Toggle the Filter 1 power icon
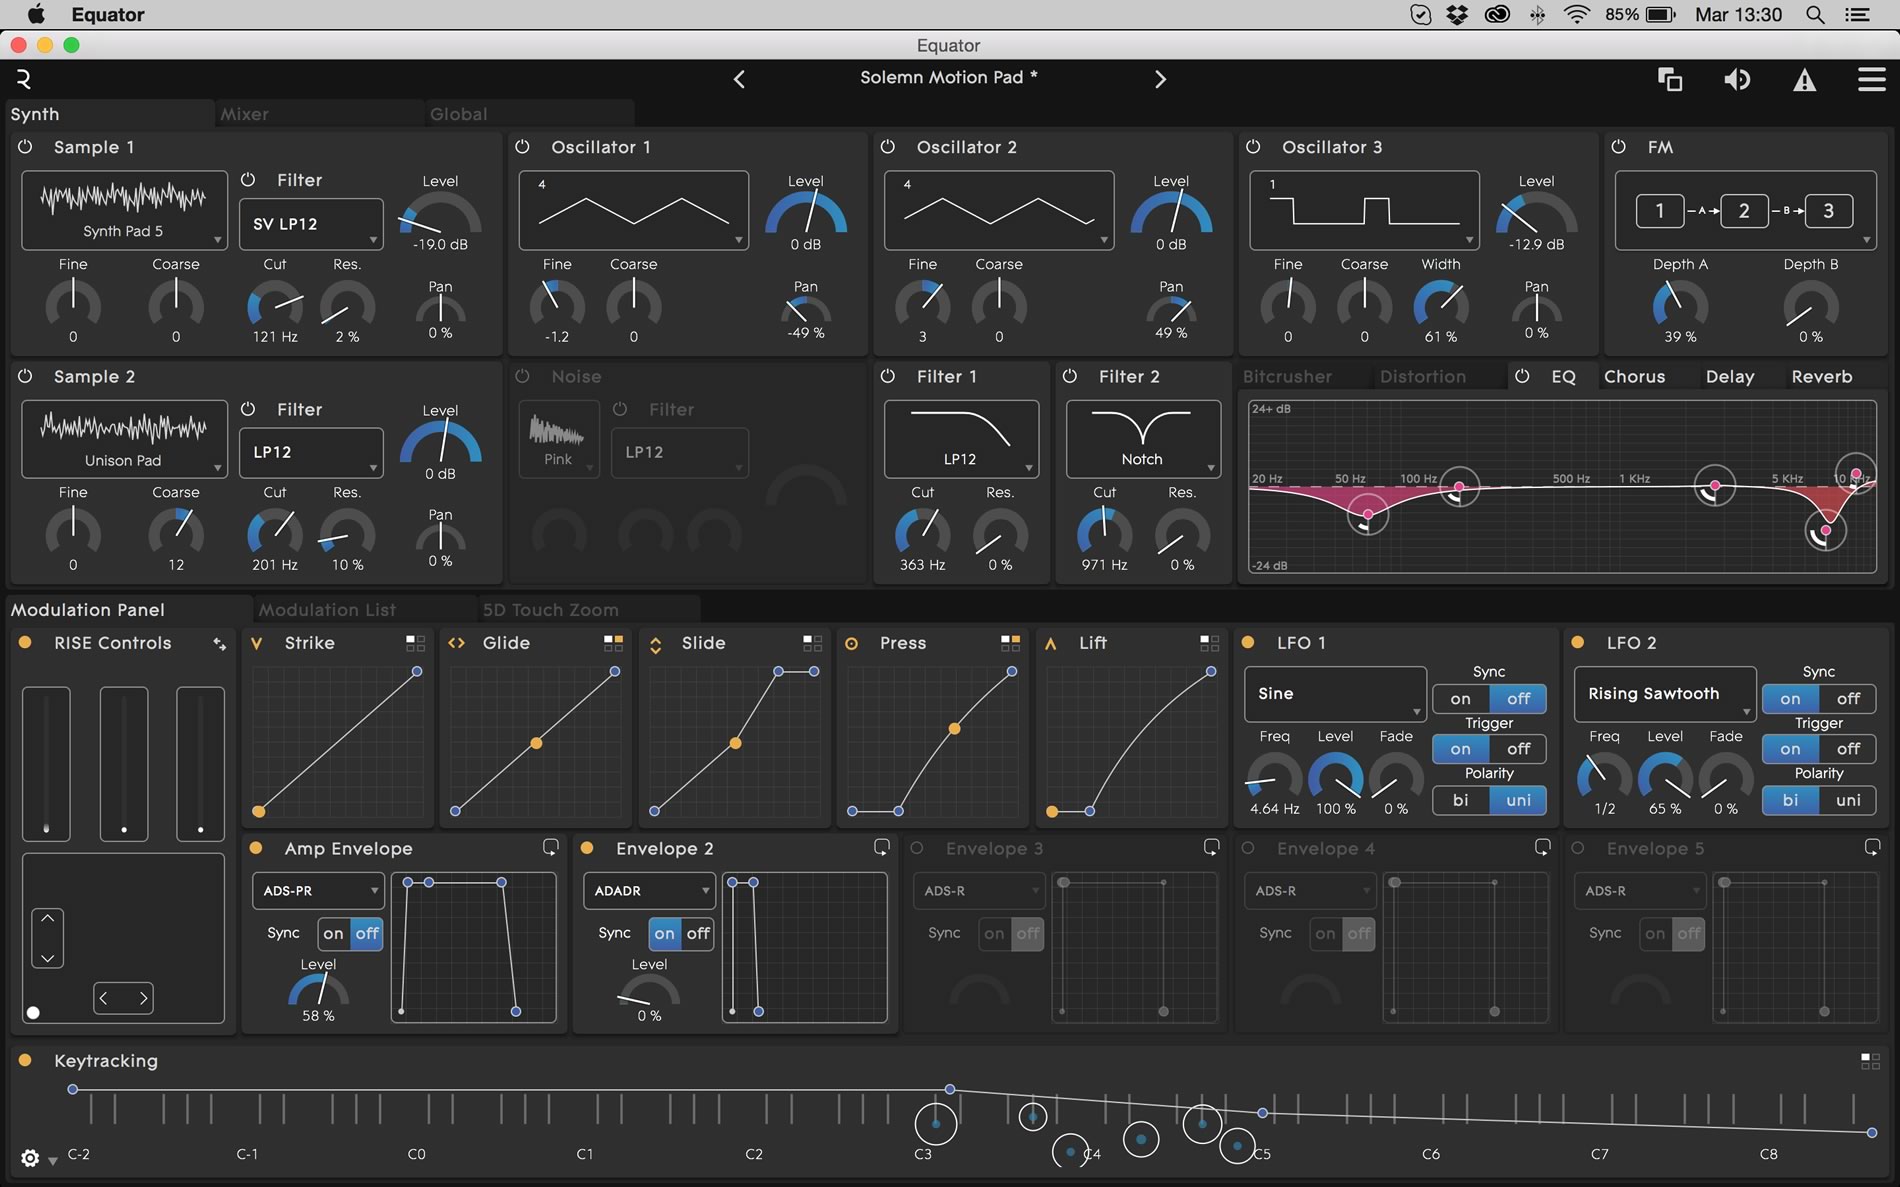This screenshot has height=1187, width=1900. coord(887,376)
